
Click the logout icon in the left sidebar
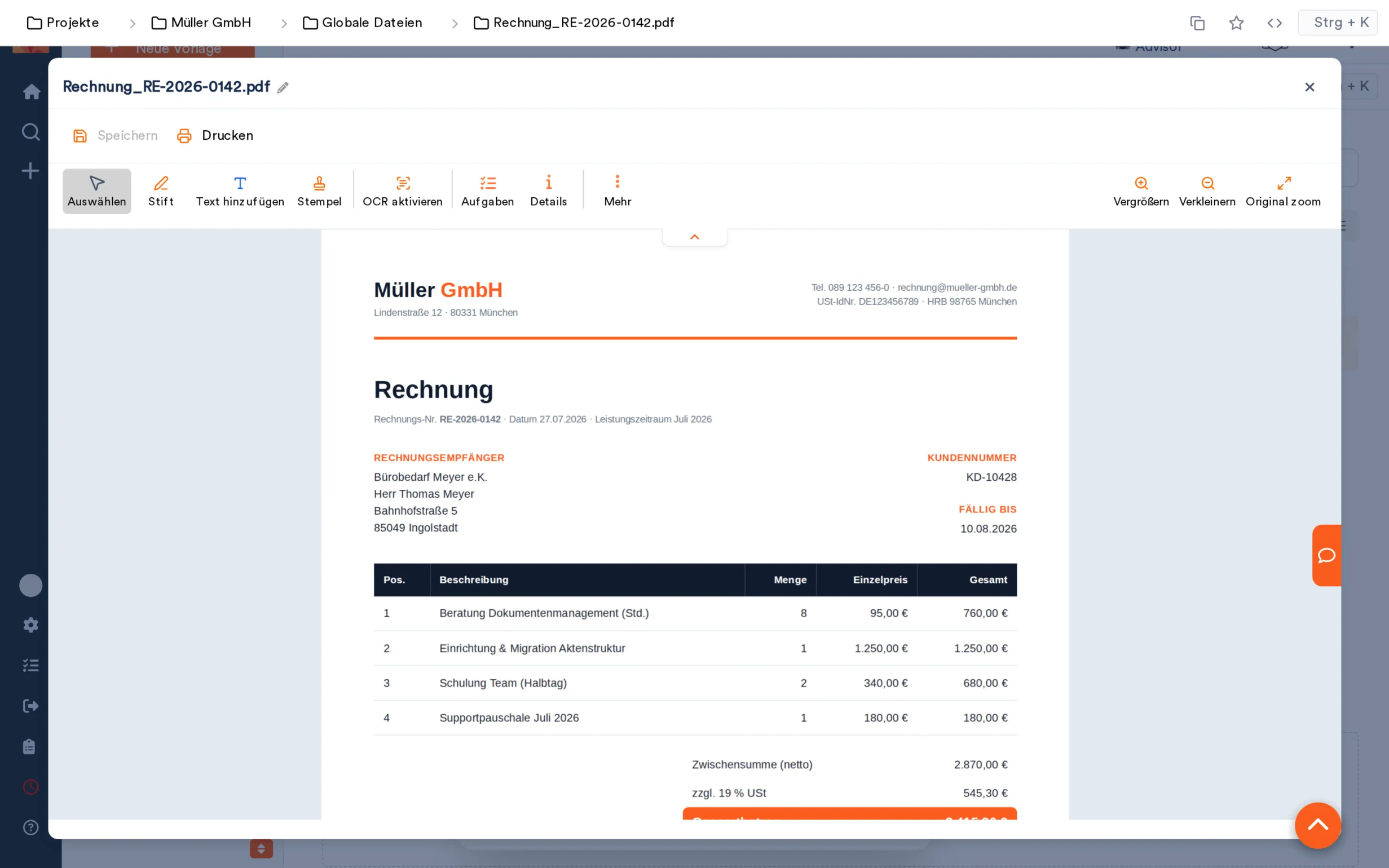coord(31,706)
